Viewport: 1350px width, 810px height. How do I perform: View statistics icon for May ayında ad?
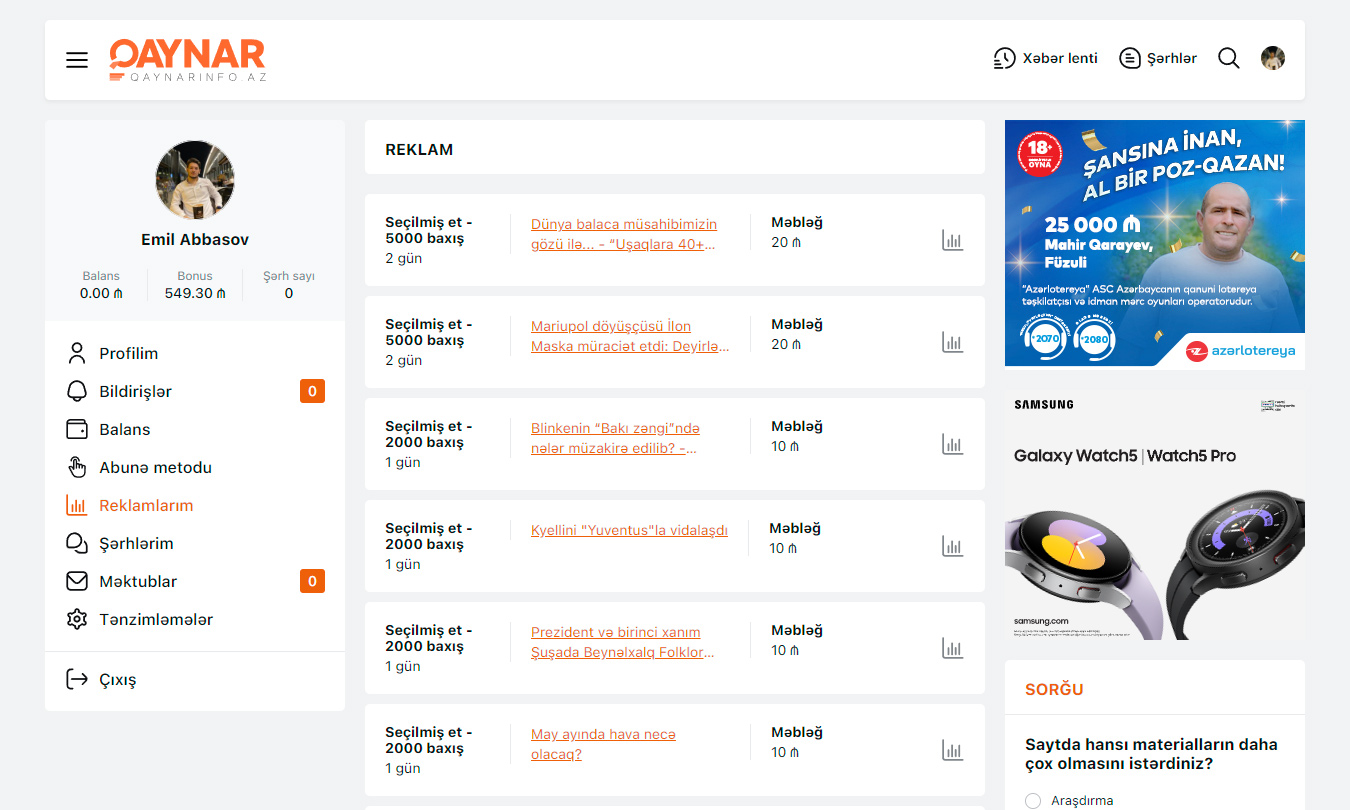click(x=952, y=750)
